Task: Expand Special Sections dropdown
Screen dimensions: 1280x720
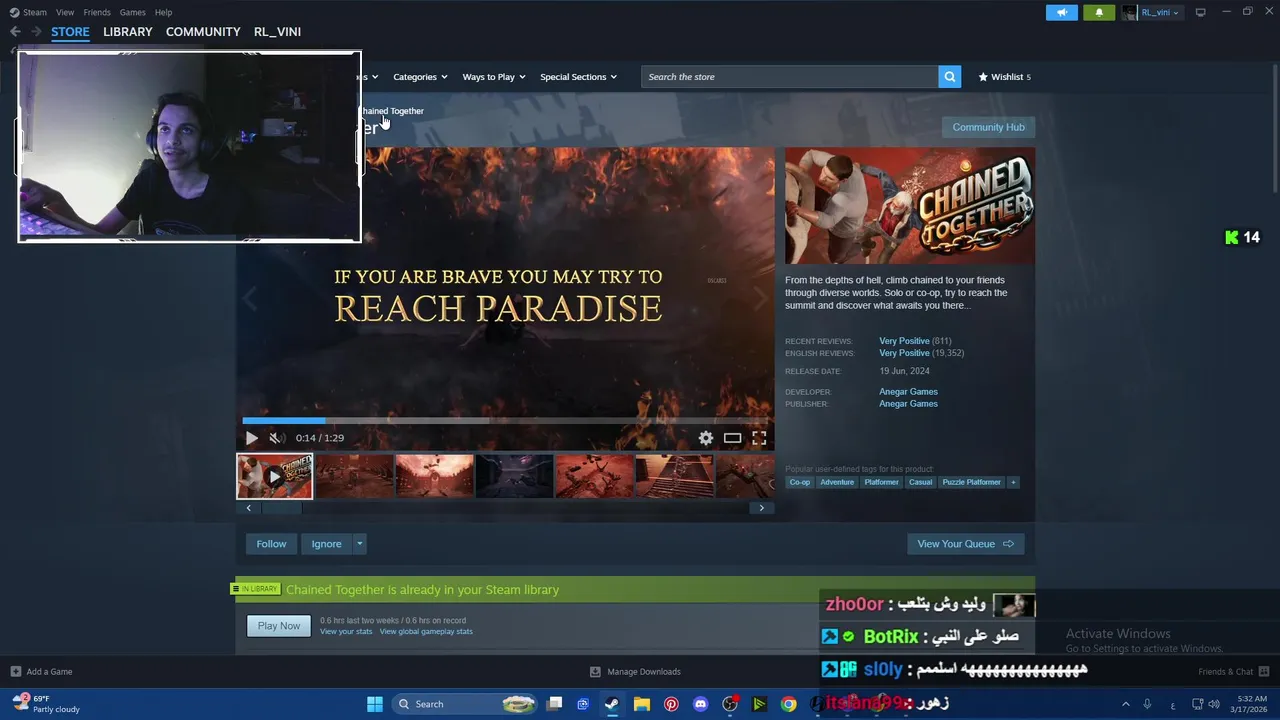Action: coord(579,77)
